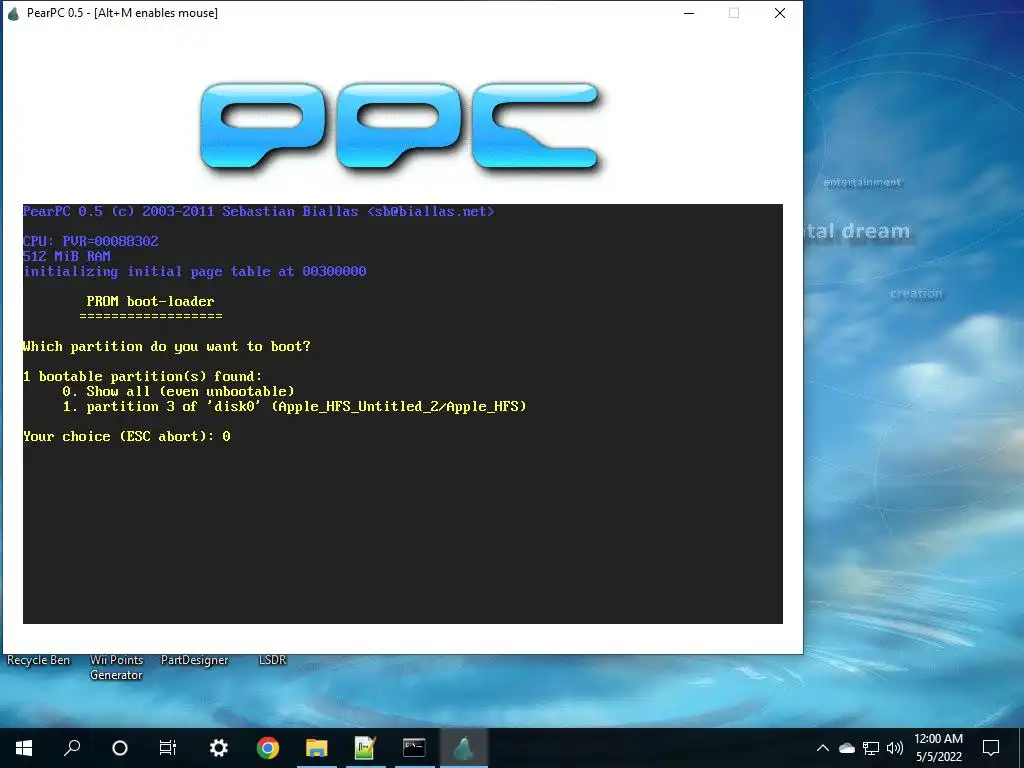The image size is (1024, 768).
Task: Switch to the green notepad app on taskbar
Action: coord(365,748)
